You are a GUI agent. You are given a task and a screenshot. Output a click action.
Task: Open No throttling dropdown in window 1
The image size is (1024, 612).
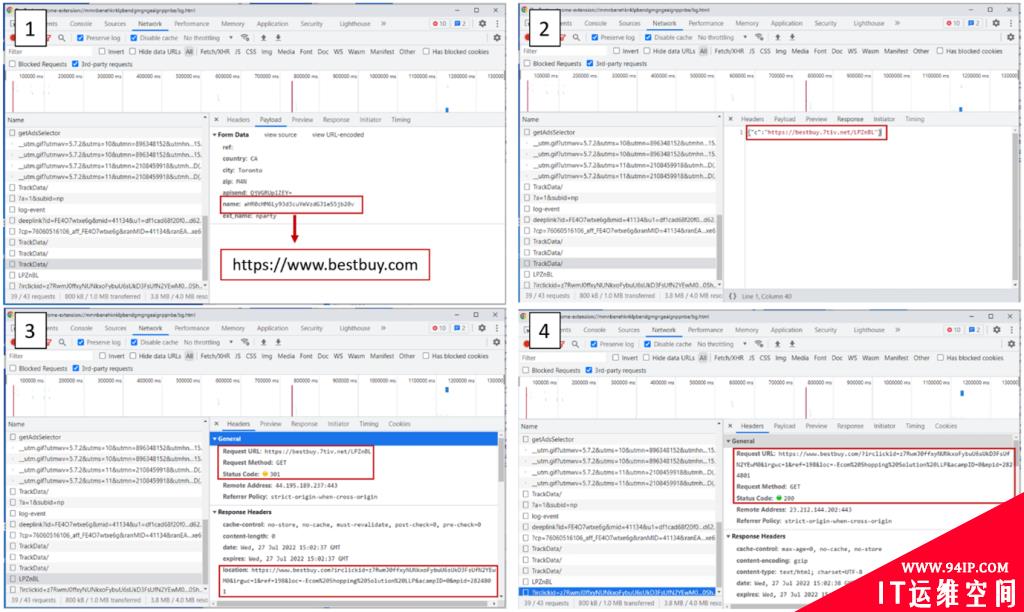(208, 38)
